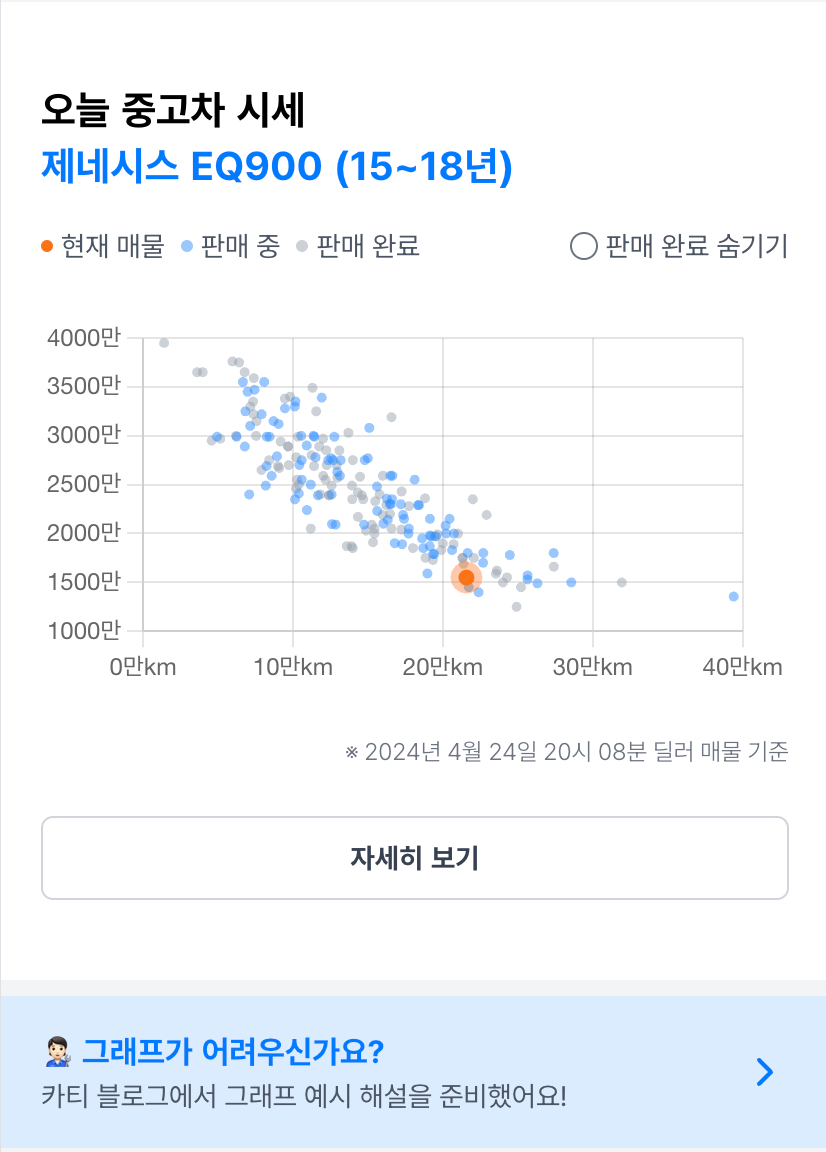Click the 제네시스 EQ900 (15~18년) title link
The width and height of the screenshot is (826, 1152).
tap(277, 166)
